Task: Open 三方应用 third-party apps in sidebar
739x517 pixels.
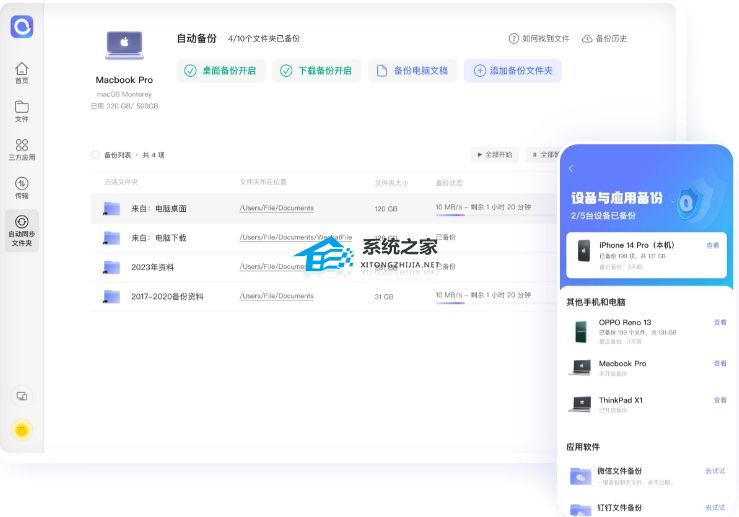Action: [x=22, y=149]
